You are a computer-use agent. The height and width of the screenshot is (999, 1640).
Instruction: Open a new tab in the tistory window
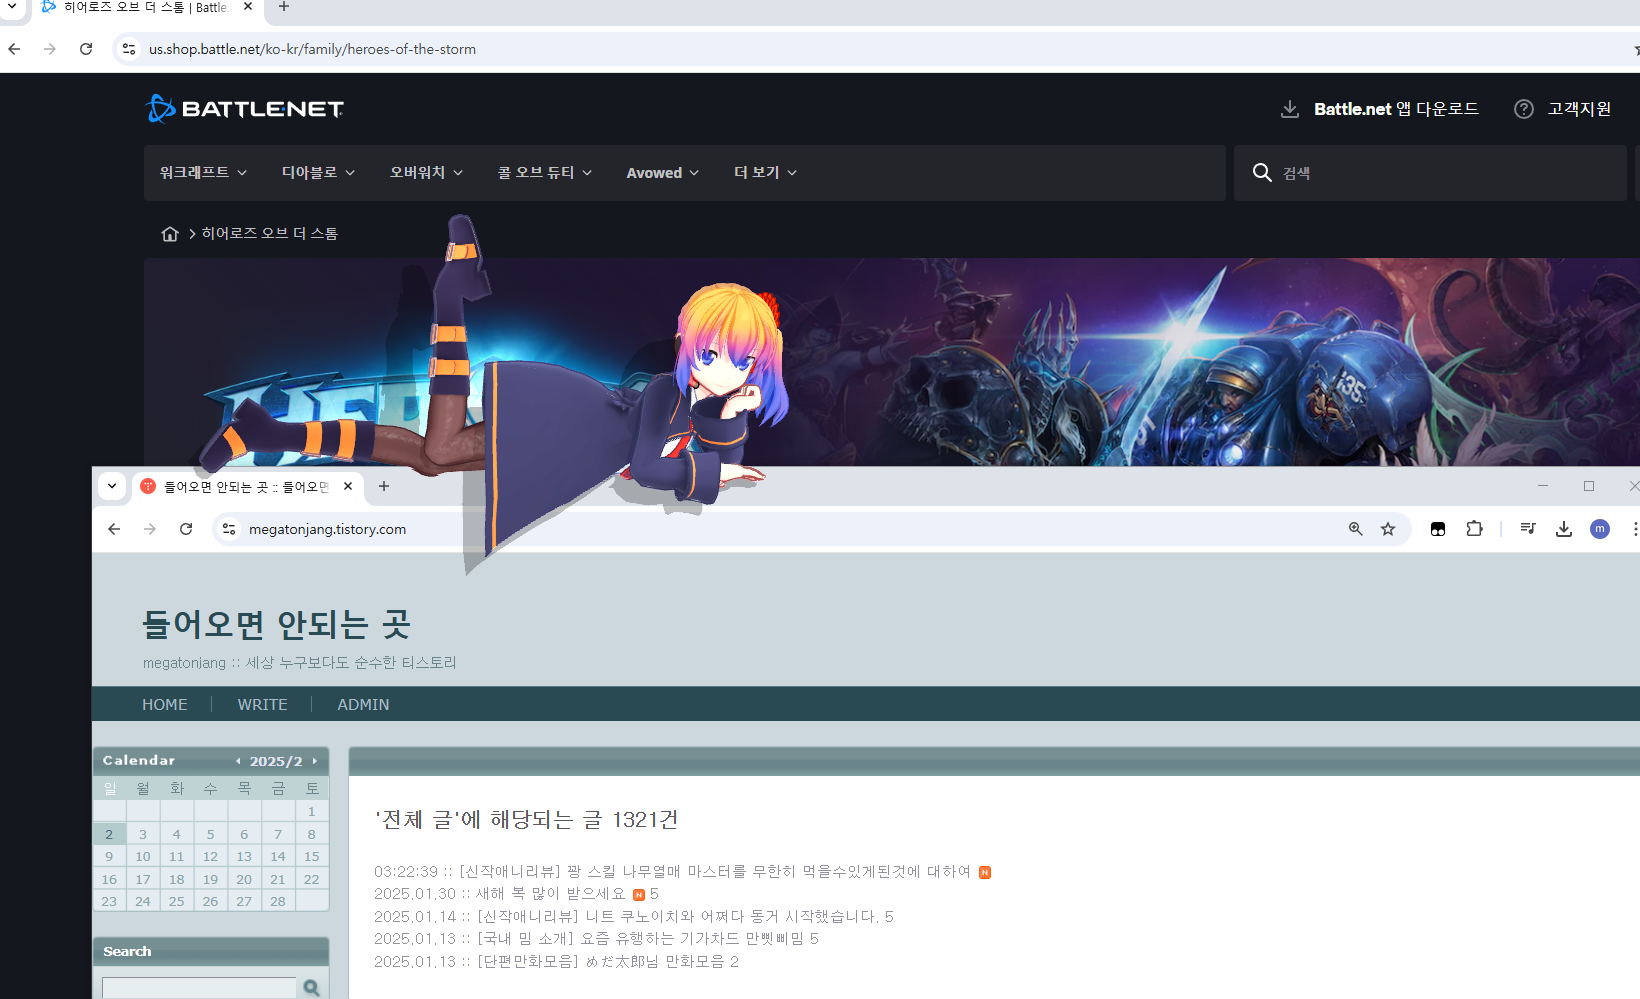click(x=384, y=486)
